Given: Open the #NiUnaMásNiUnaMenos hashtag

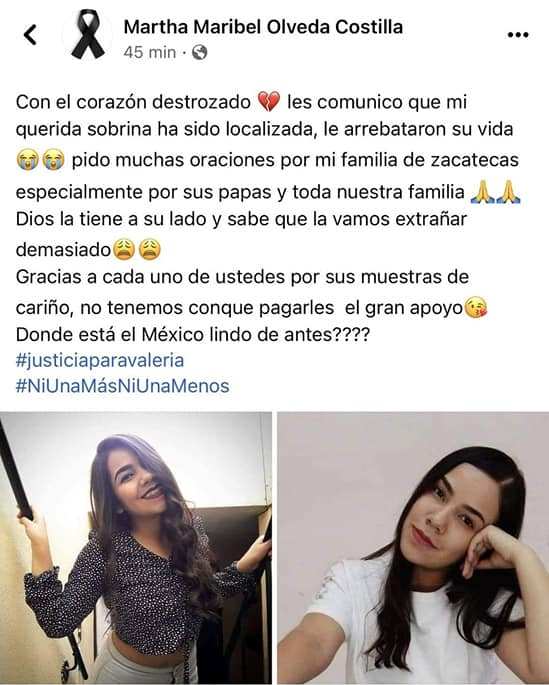Looking at the screenshot, I should (x=123, y=386).
